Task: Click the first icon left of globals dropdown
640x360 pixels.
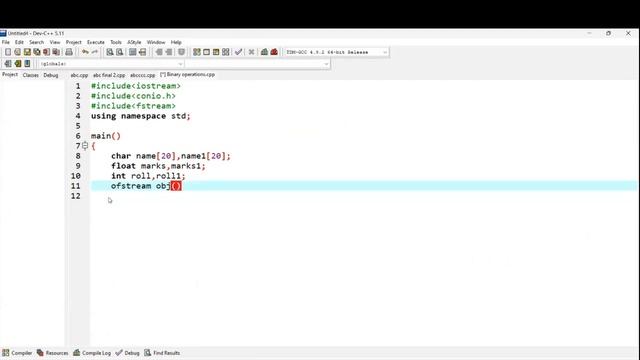Action: [8, 64]
